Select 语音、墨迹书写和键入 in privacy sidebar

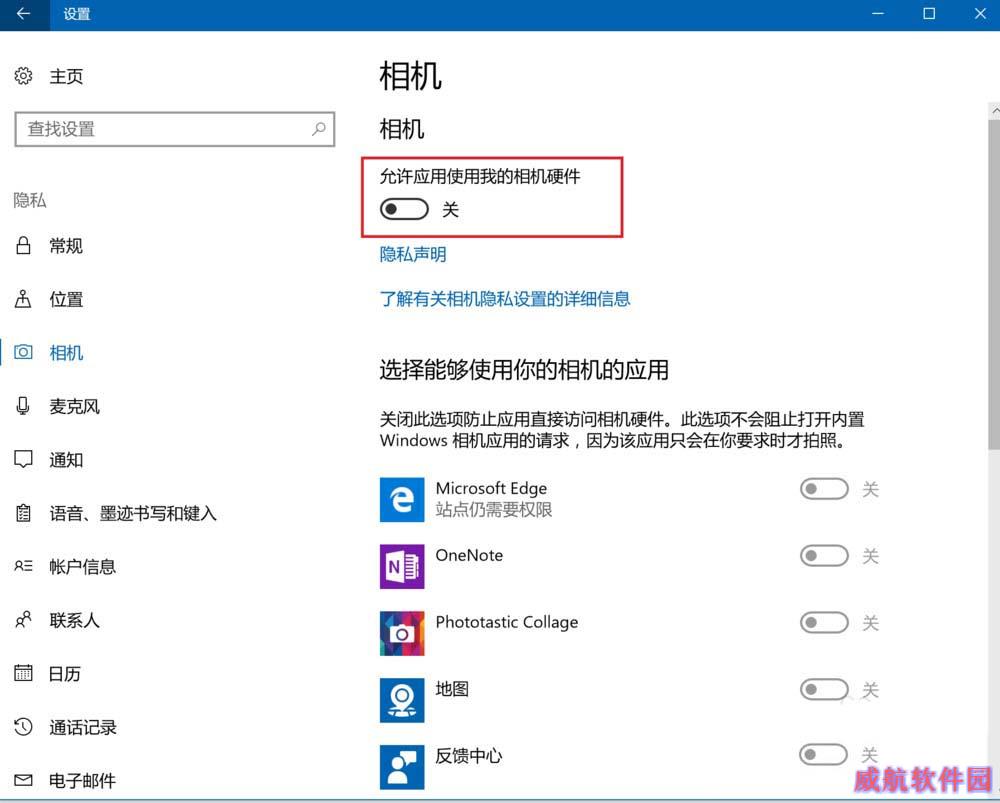(133, 513)
